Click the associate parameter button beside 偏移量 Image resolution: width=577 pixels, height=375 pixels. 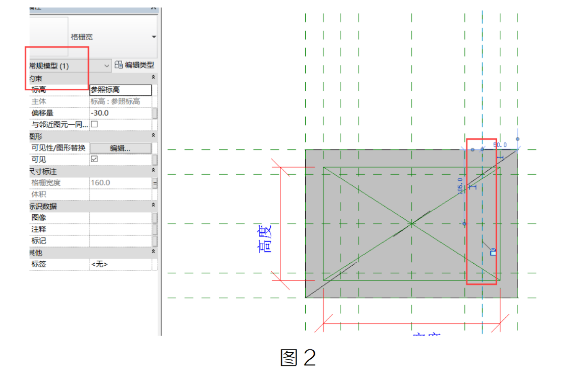155,113
